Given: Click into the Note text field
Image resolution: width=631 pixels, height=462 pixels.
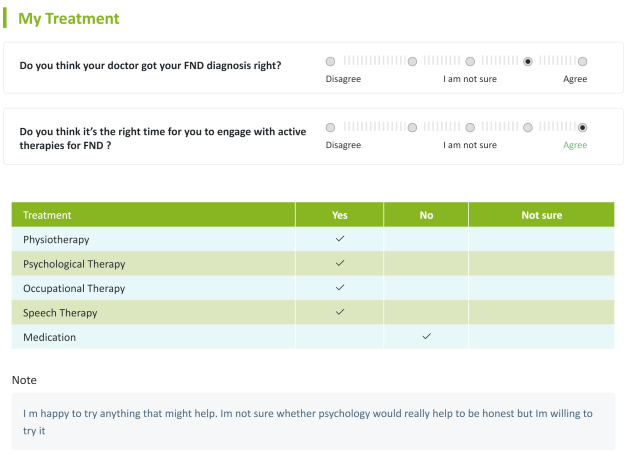Looking at the screenshot, I should tap(314, 421).
